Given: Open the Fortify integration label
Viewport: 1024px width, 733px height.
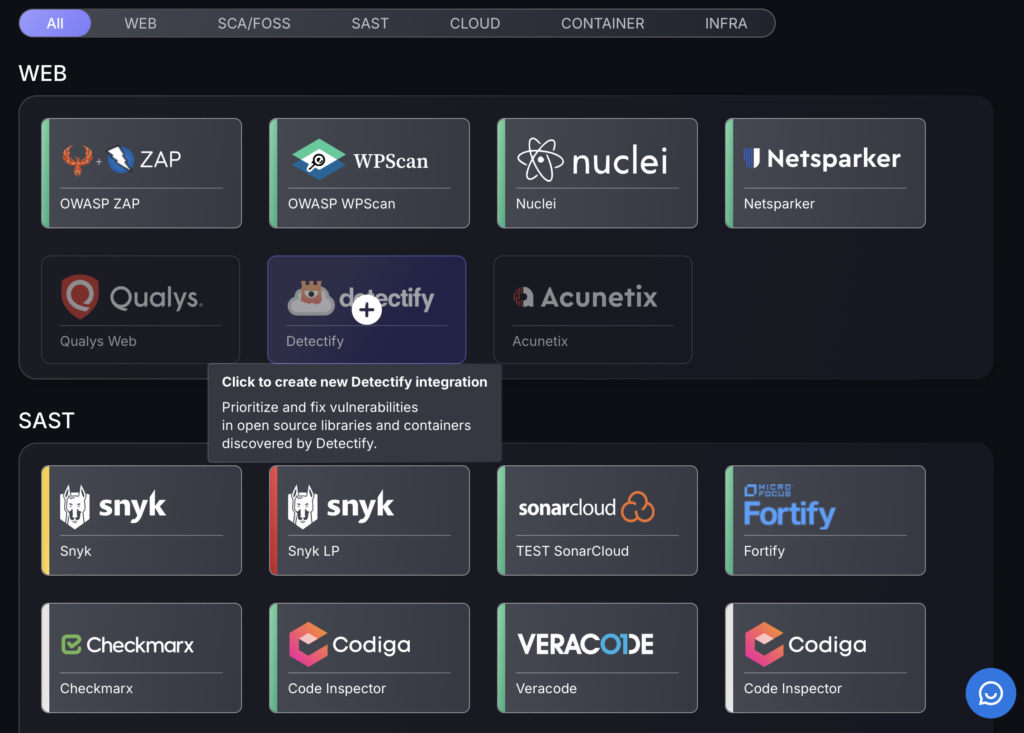Looking at the screenshot, I should point(764,551).
